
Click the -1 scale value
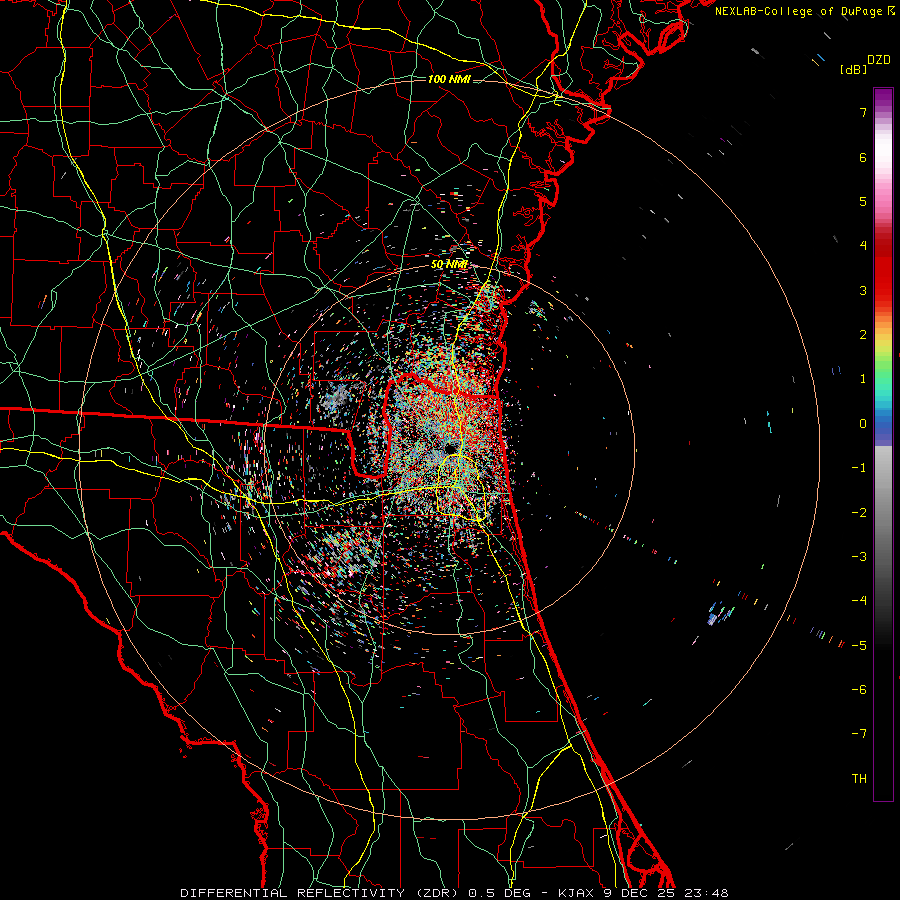coord(859,468)
